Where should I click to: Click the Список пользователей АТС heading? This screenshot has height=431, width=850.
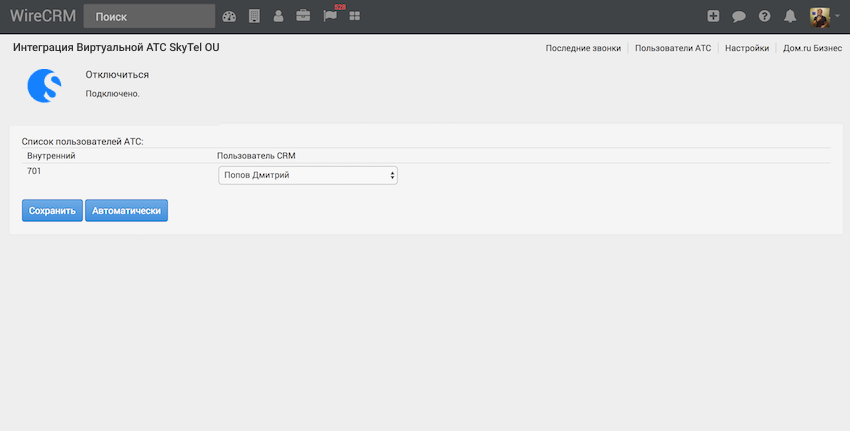tap(82, 141)
